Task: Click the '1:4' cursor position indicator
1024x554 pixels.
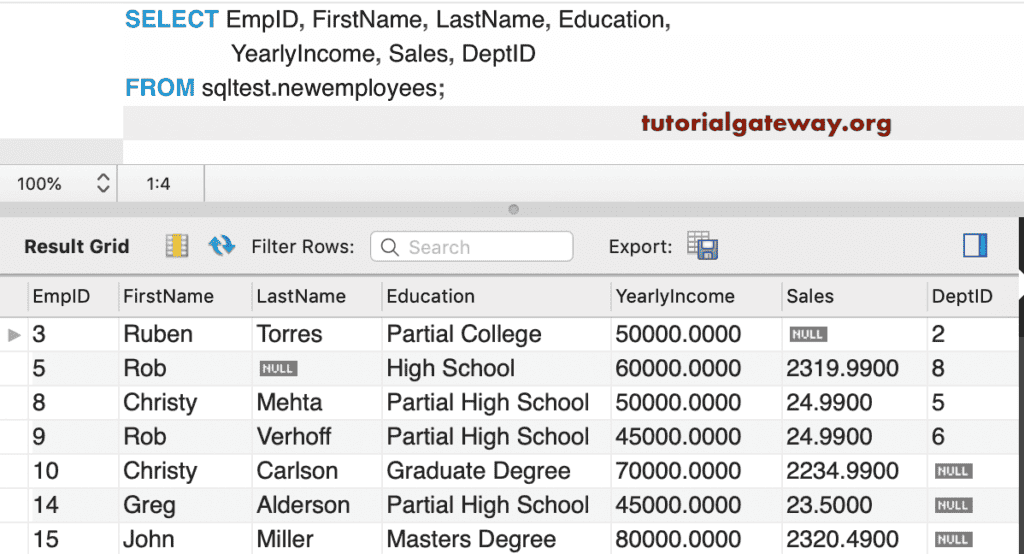Action: (158, 184)
